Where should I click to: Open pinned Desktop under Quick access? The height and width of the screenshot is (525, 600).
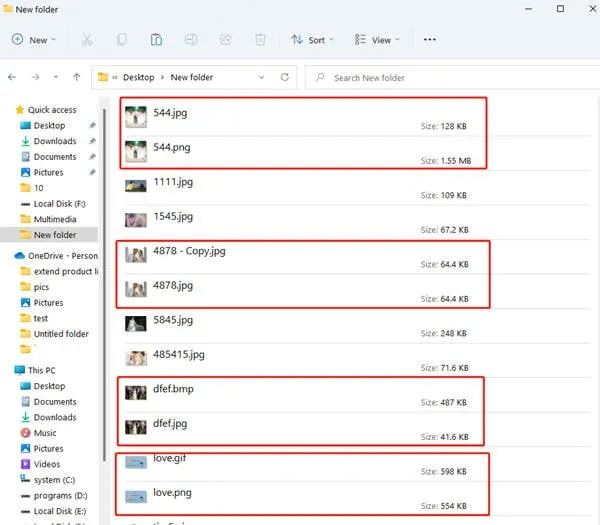[49, 126]
